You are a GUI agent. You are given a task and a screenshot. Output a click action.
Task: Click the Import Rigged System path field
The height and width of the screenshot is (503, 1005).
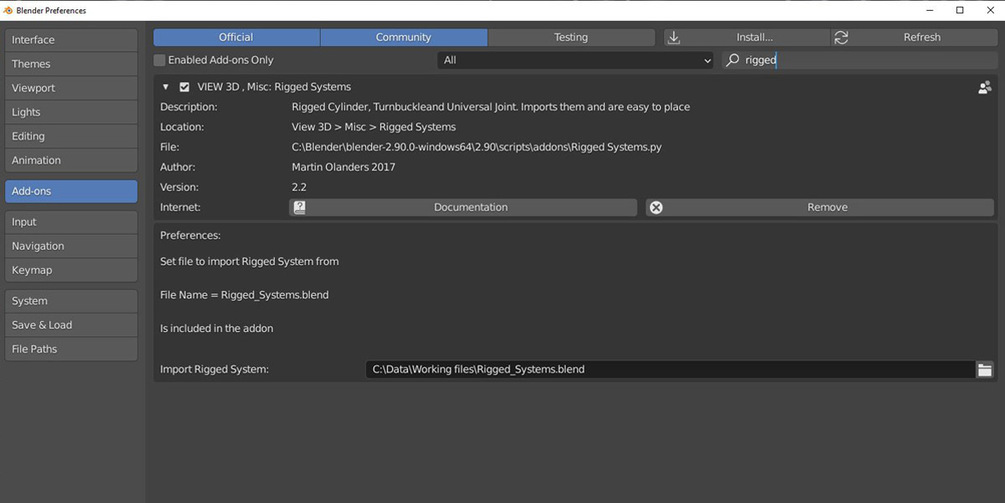(x=670, y=370)
